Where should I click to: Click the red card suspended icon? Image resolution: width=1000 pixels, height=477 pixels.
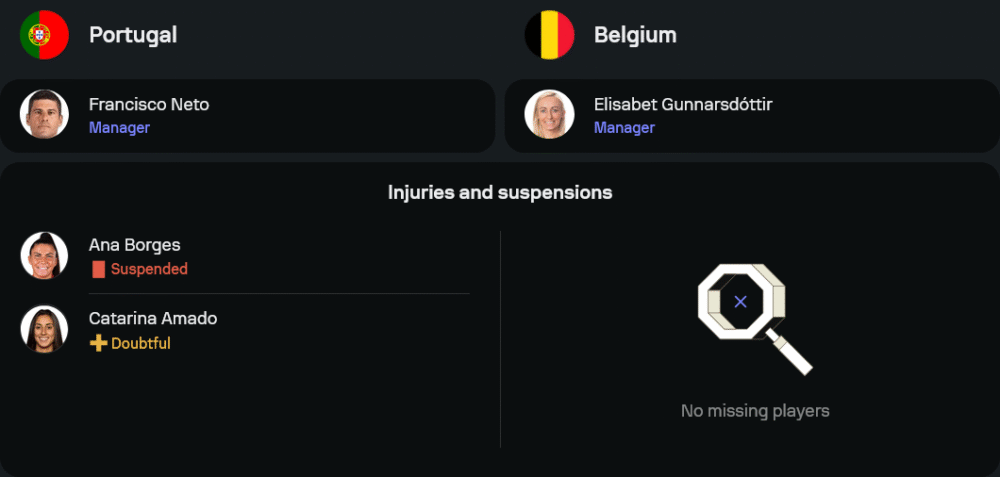(98, 269)
